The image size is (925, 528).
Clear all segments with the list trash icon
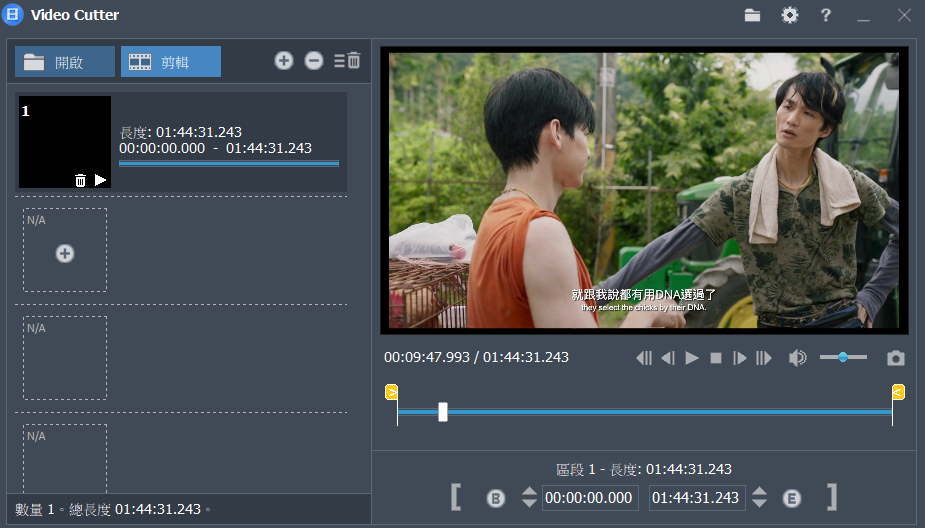pyautogui.click(x=347, y=61)
